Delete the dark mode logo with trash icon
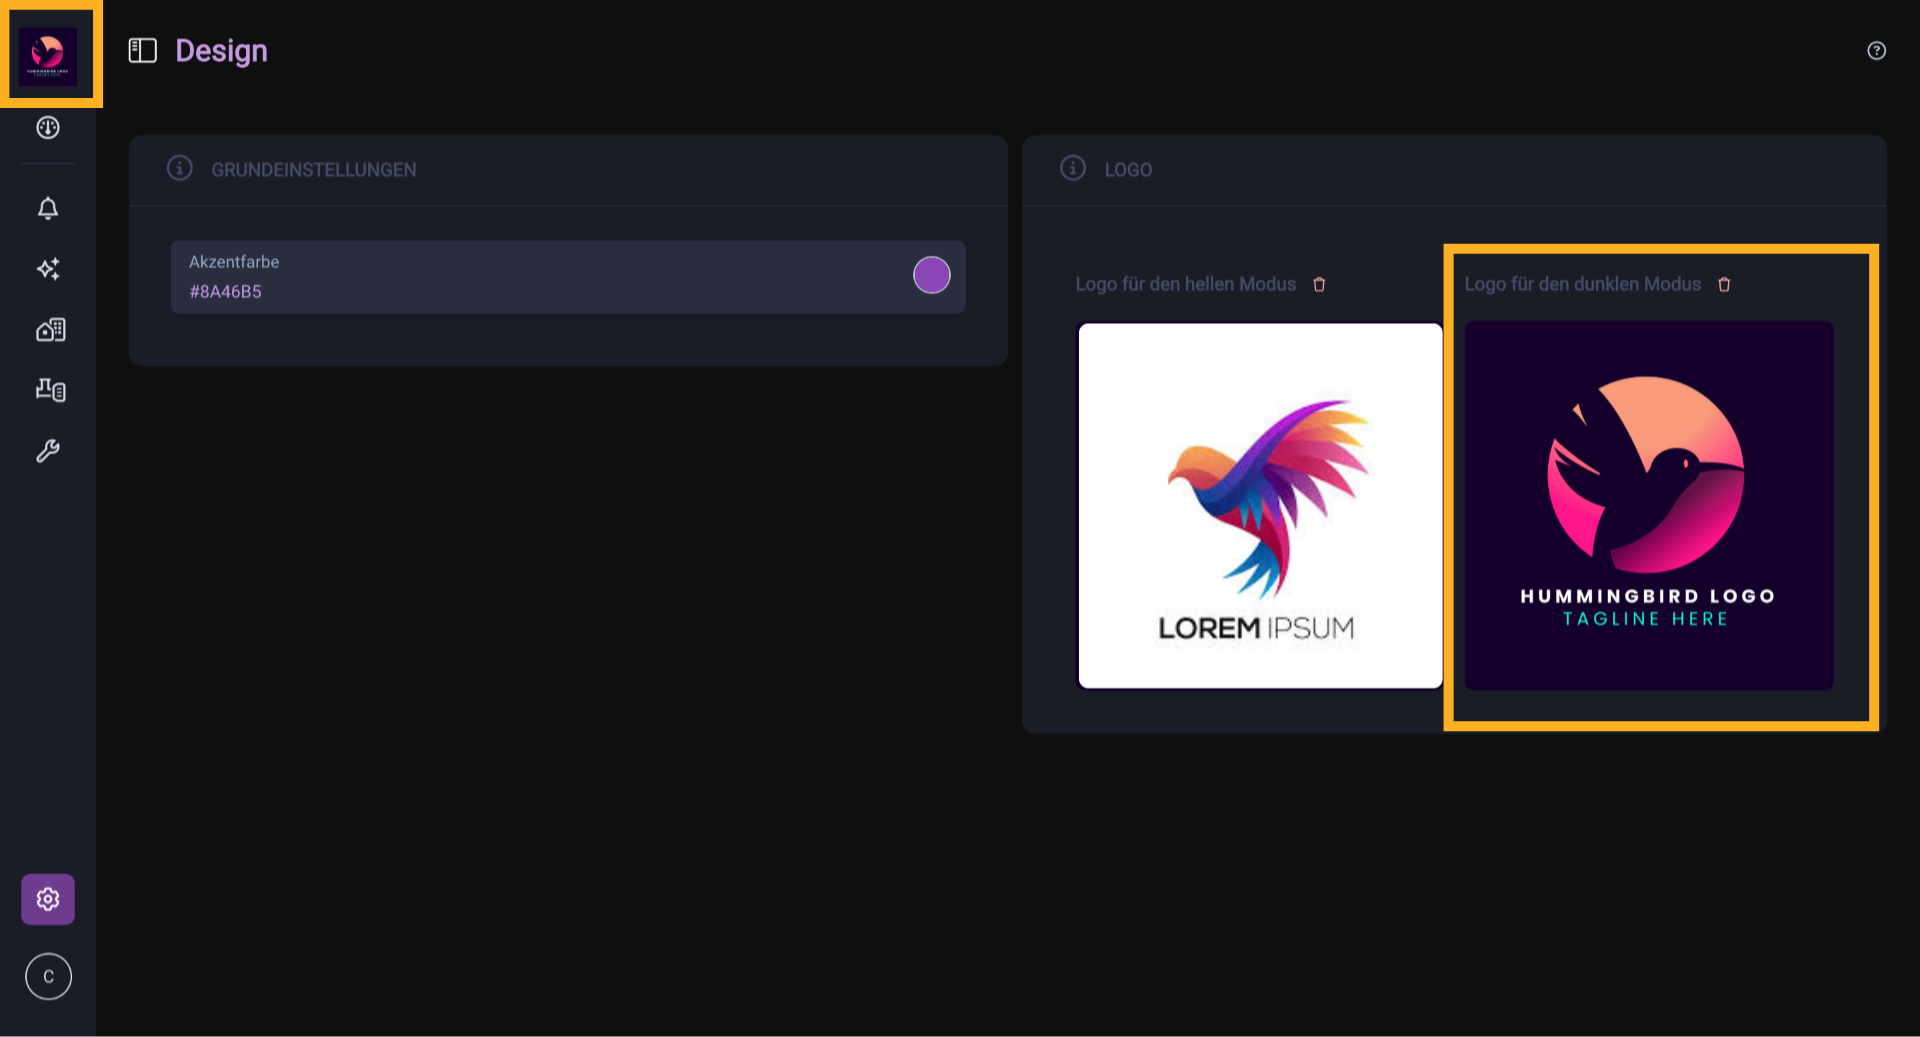 coord(1724,285)
